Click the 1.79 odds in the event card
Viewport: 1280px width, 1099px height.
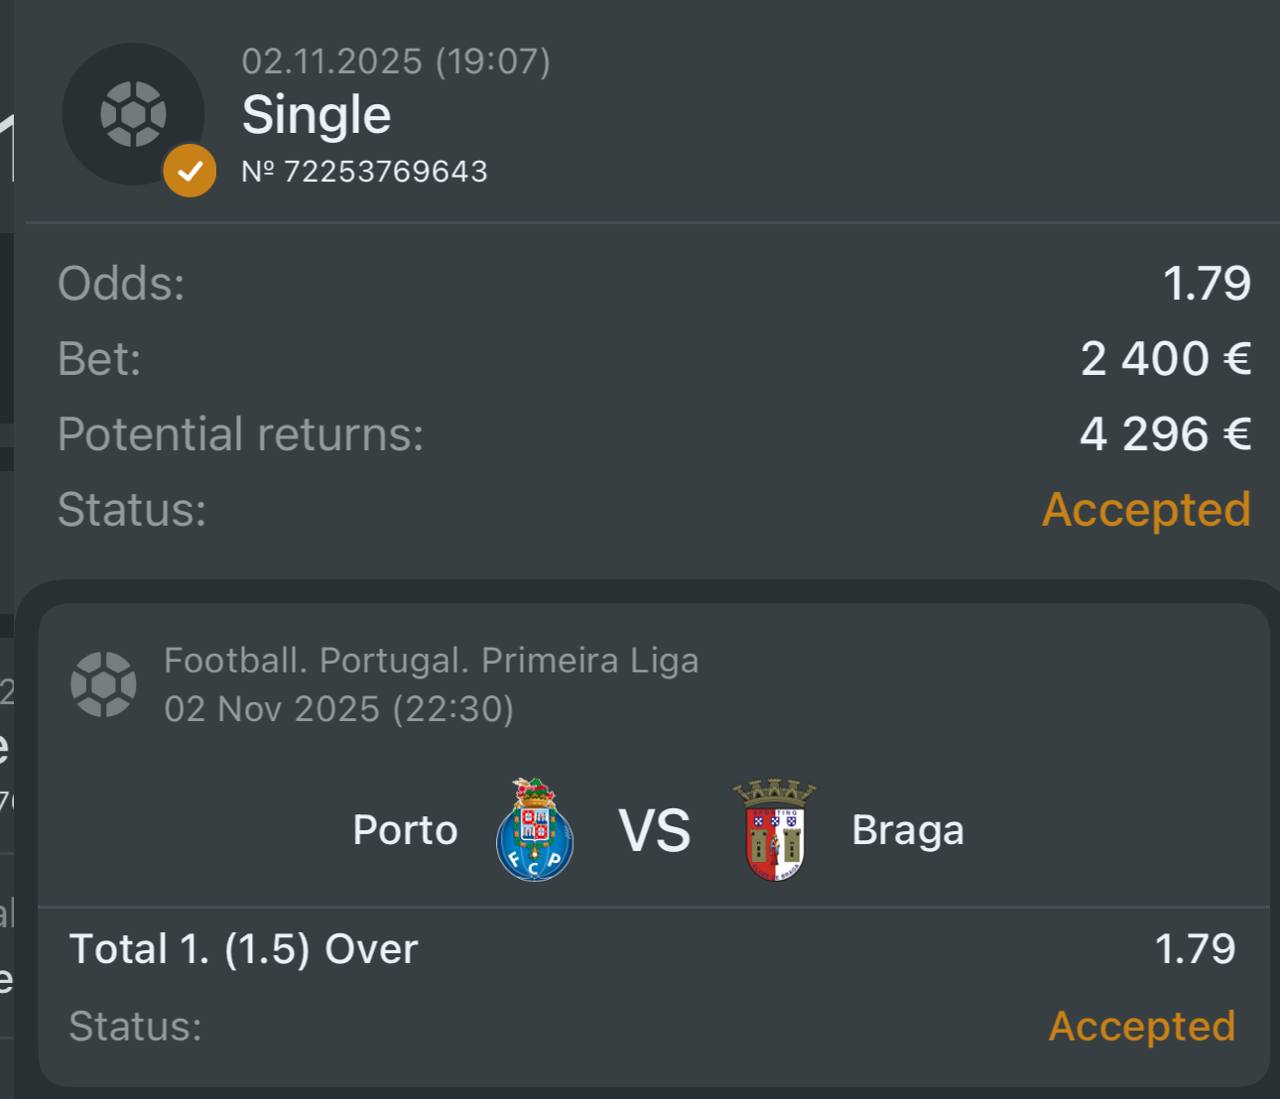tap(1195, 949)
